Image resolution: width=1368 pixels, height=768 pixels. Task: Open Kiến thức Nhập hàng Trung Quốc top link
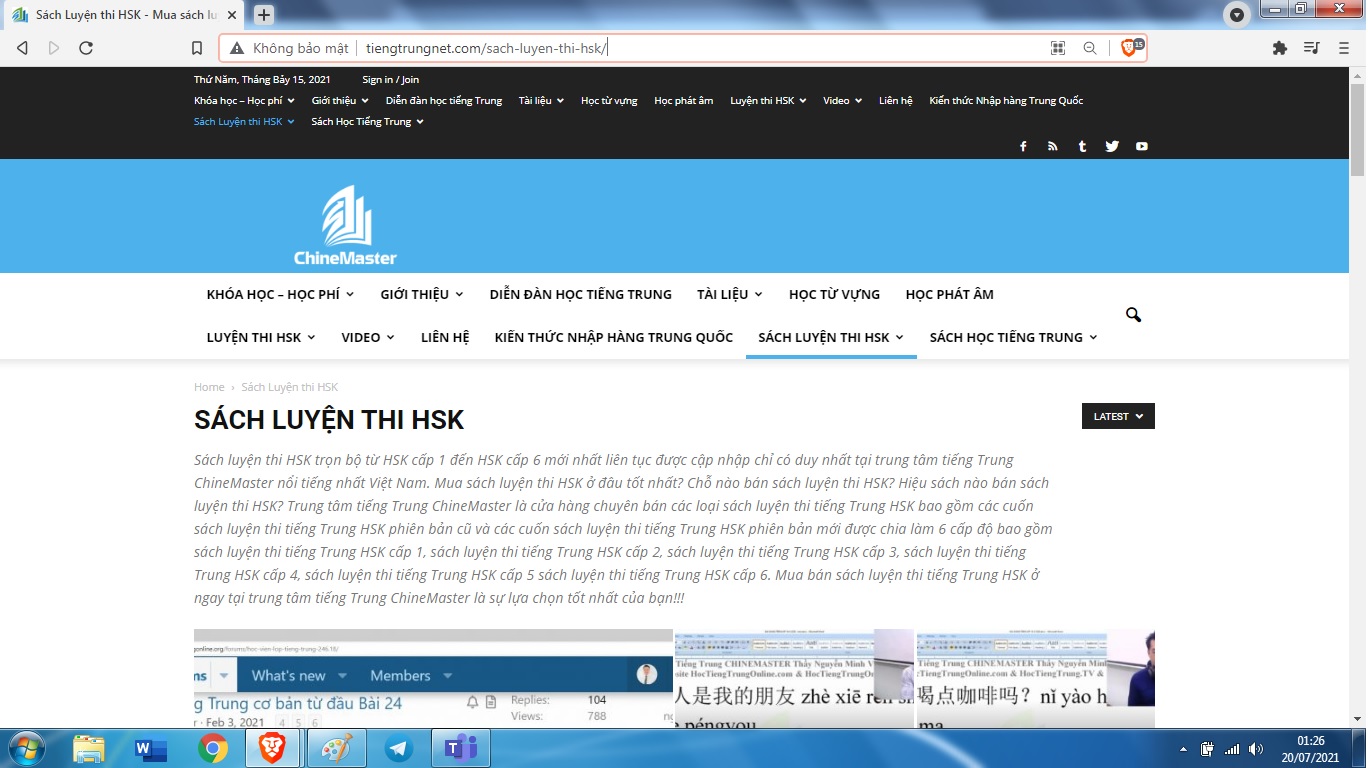(x=1006, y=100)
